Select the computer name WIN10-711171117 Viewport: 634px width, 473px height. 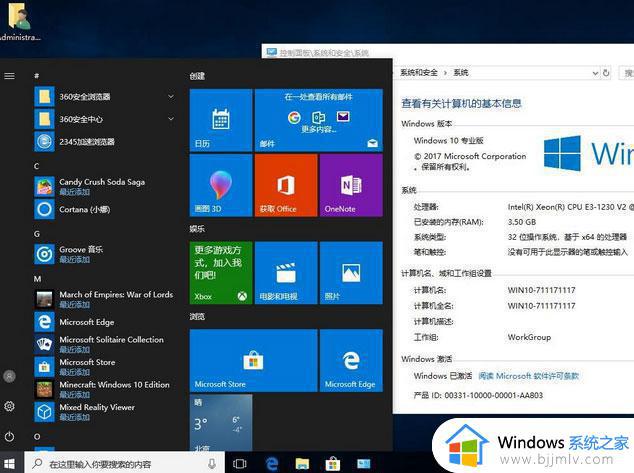click(541, 290)
